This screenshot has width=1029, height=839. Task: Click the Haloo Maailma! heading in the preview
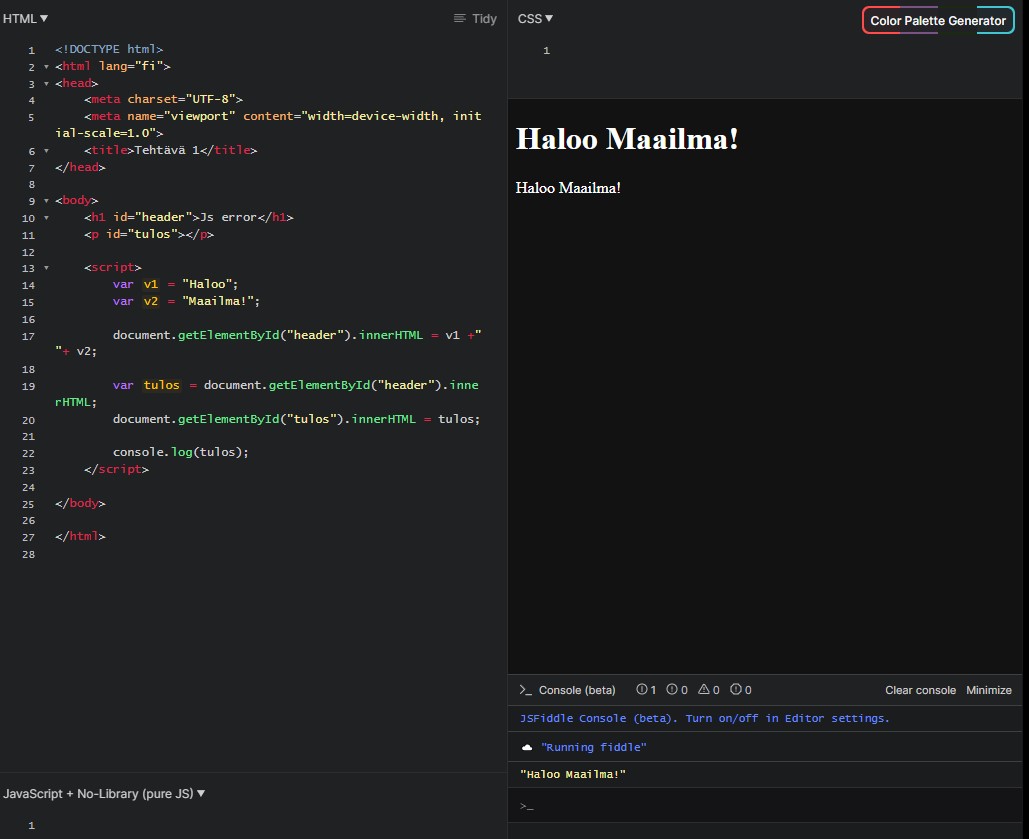(x=627, y=139)
